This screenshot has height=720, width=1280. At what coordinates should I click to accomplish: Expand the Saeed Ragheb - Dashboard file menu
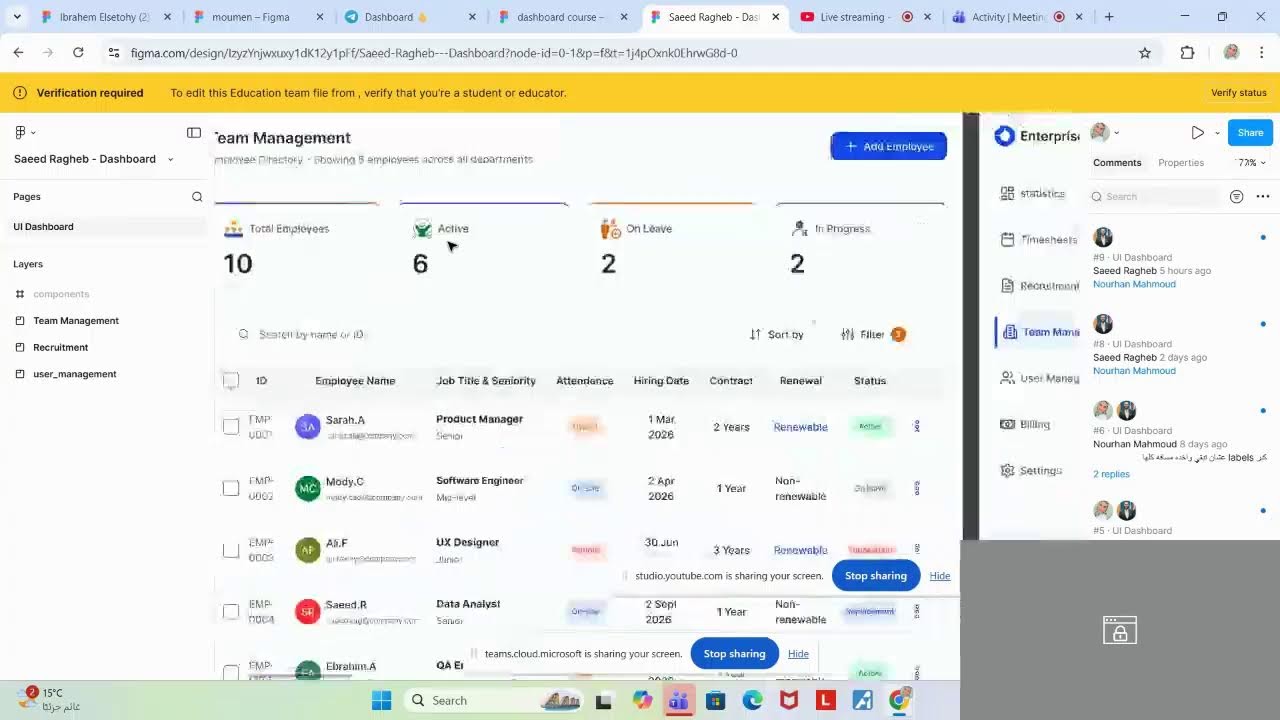170,160
